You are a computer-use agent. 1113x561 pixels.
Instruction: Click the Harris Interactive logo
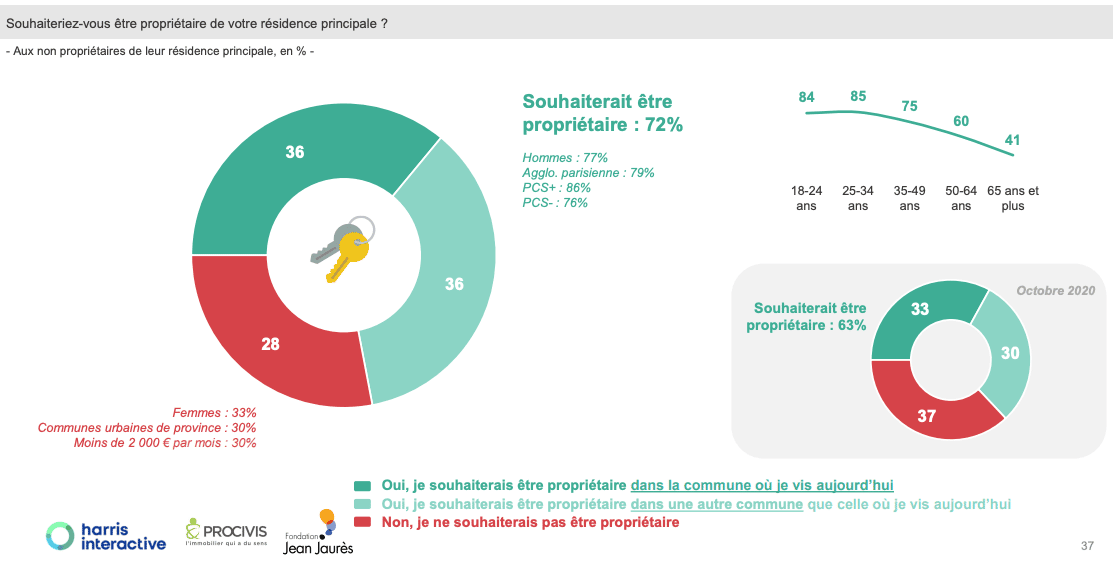point(106,535)
